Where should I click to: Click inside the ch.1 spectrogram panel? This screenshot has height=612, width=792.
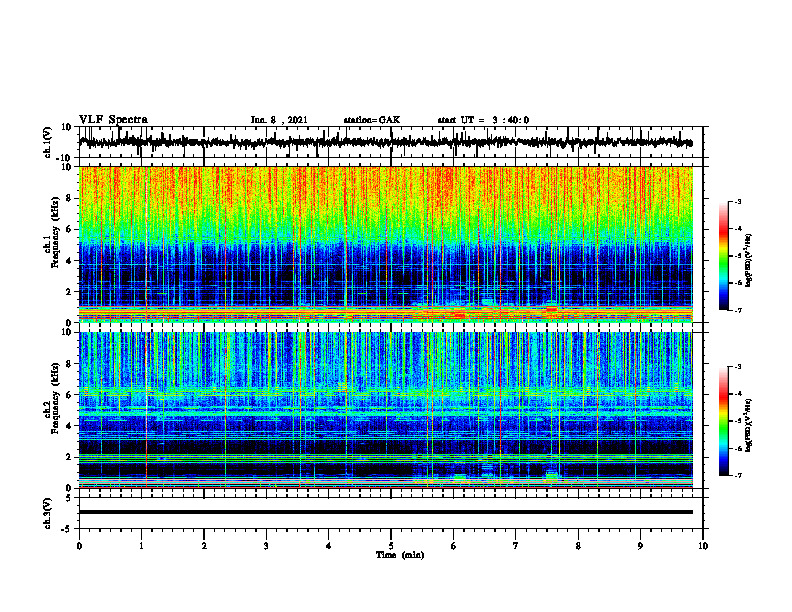(x=385, y=244)
